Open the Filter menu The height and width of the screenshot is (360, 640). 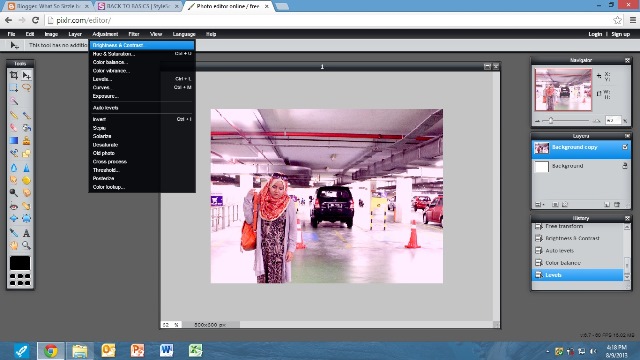pyautogui.click(x=133, y=34)
